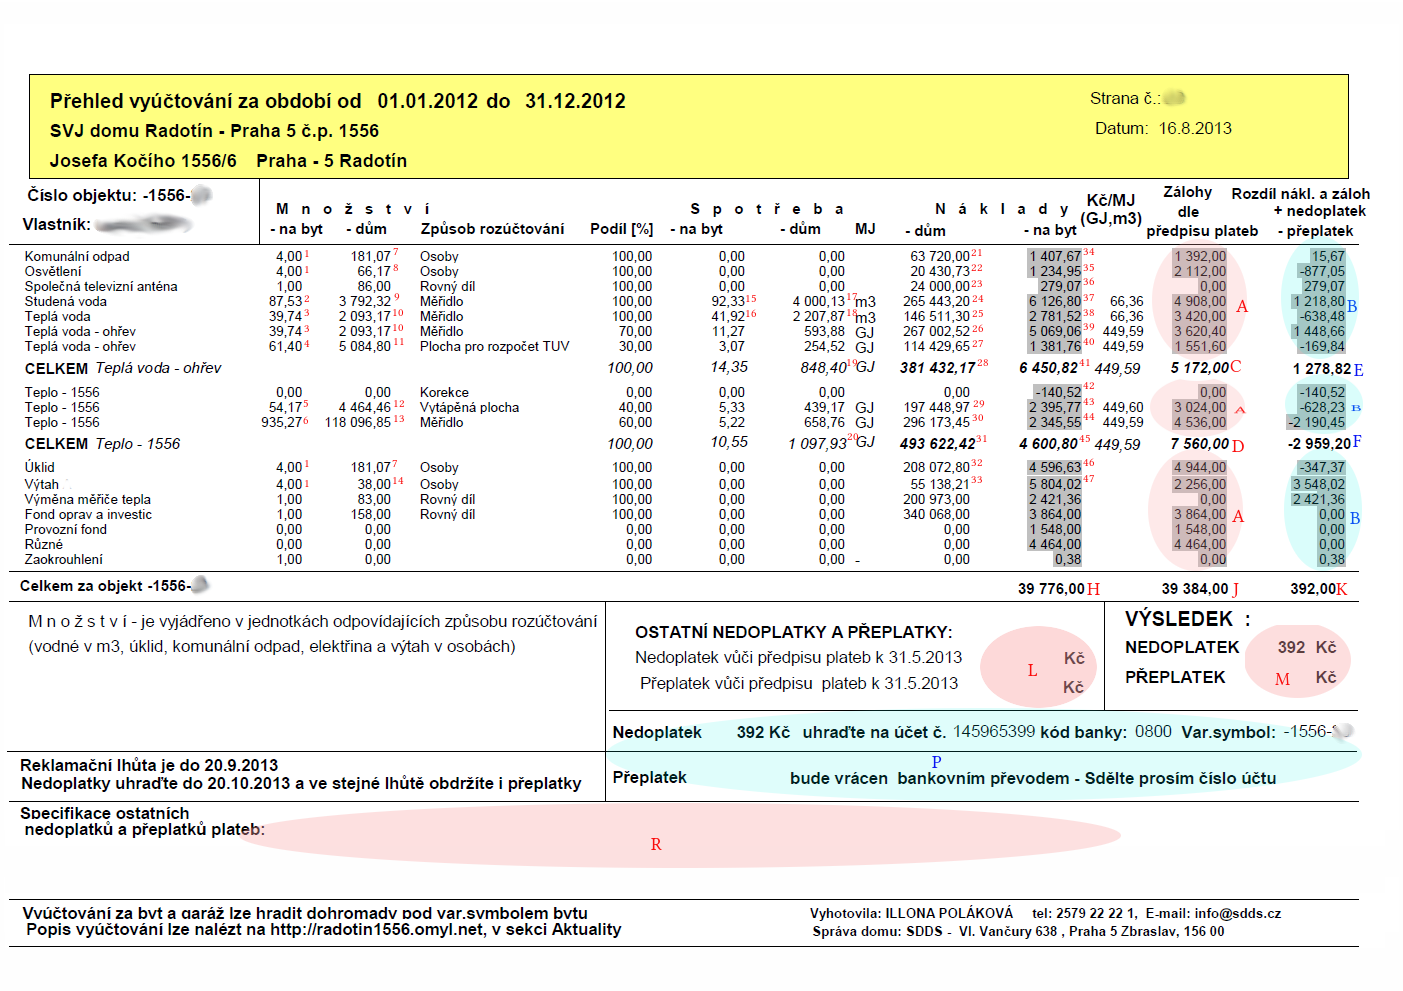1403x991 pixels.
Task: Click blue marker F beside -2 959,20
Action: [x=1357, y=442]
